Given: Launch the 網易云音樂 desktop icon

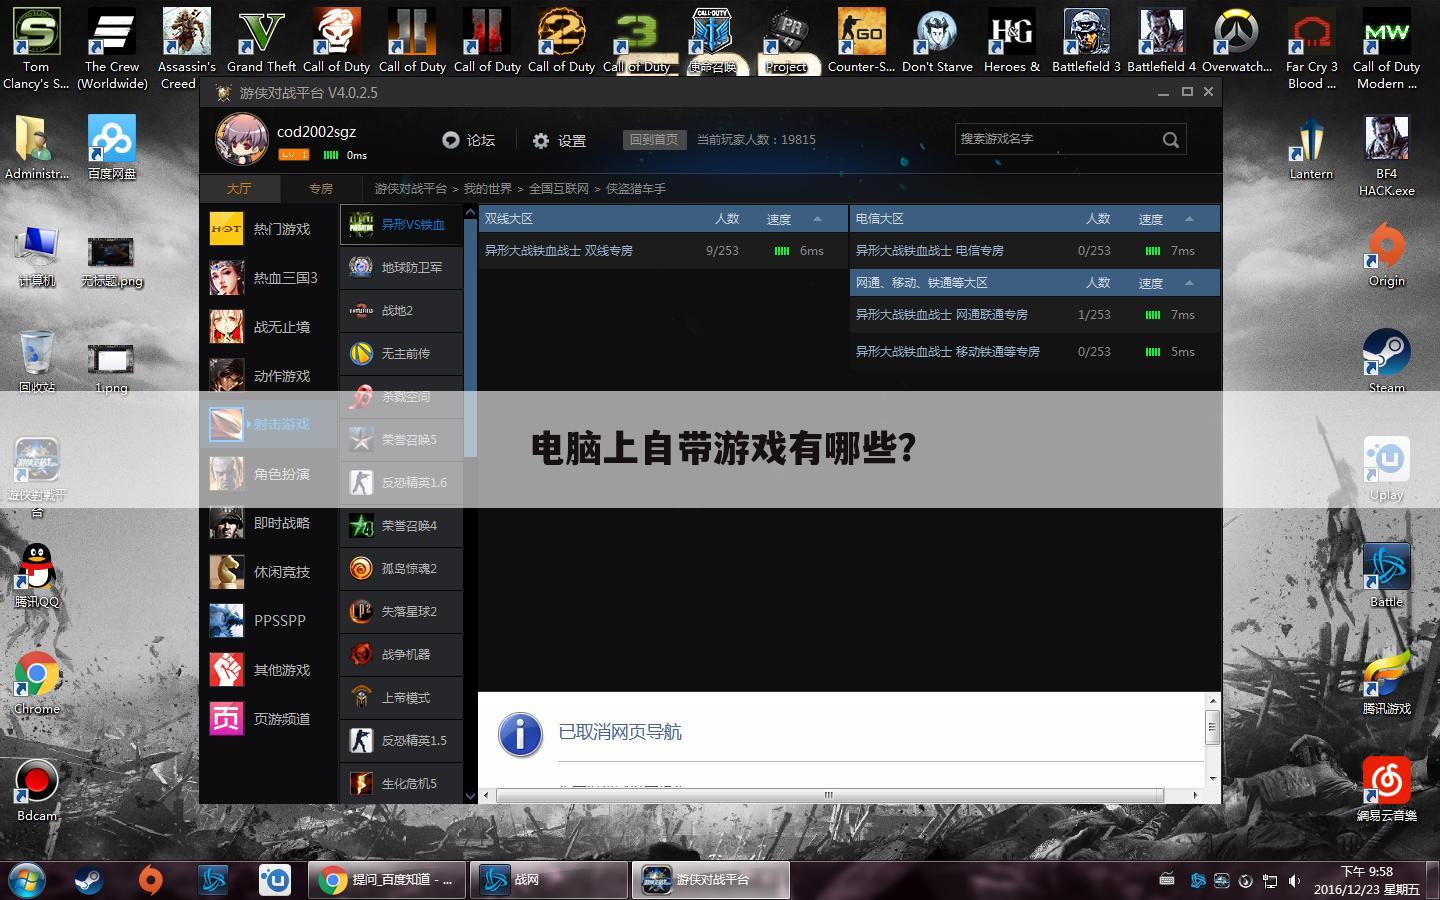Looking at the screenshot, I should (x=1386, y=790).
